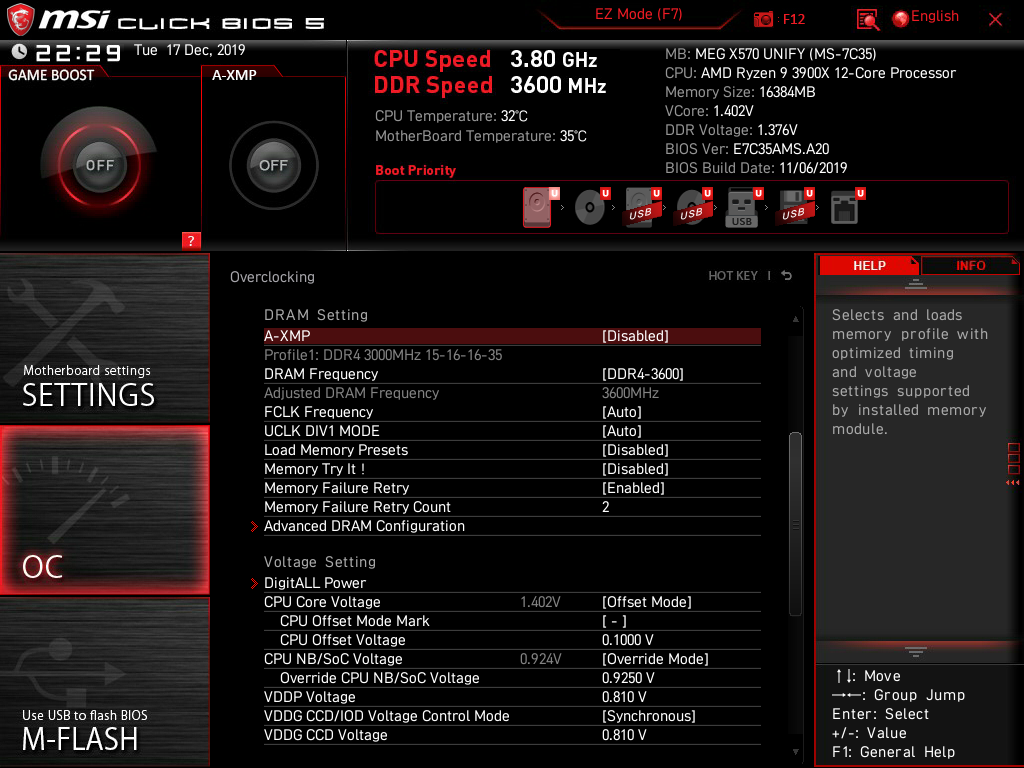The width and height of the screenshot is (1024, 768).
Task: Click the F12 screenshot camera icon
Action: pos(763,20)
